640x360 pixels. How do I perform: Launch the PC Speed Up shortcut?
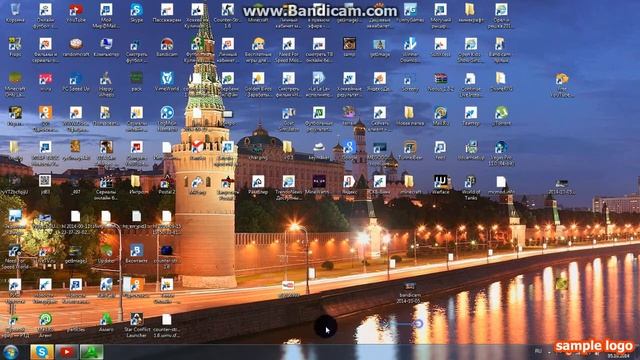[76, 81]
